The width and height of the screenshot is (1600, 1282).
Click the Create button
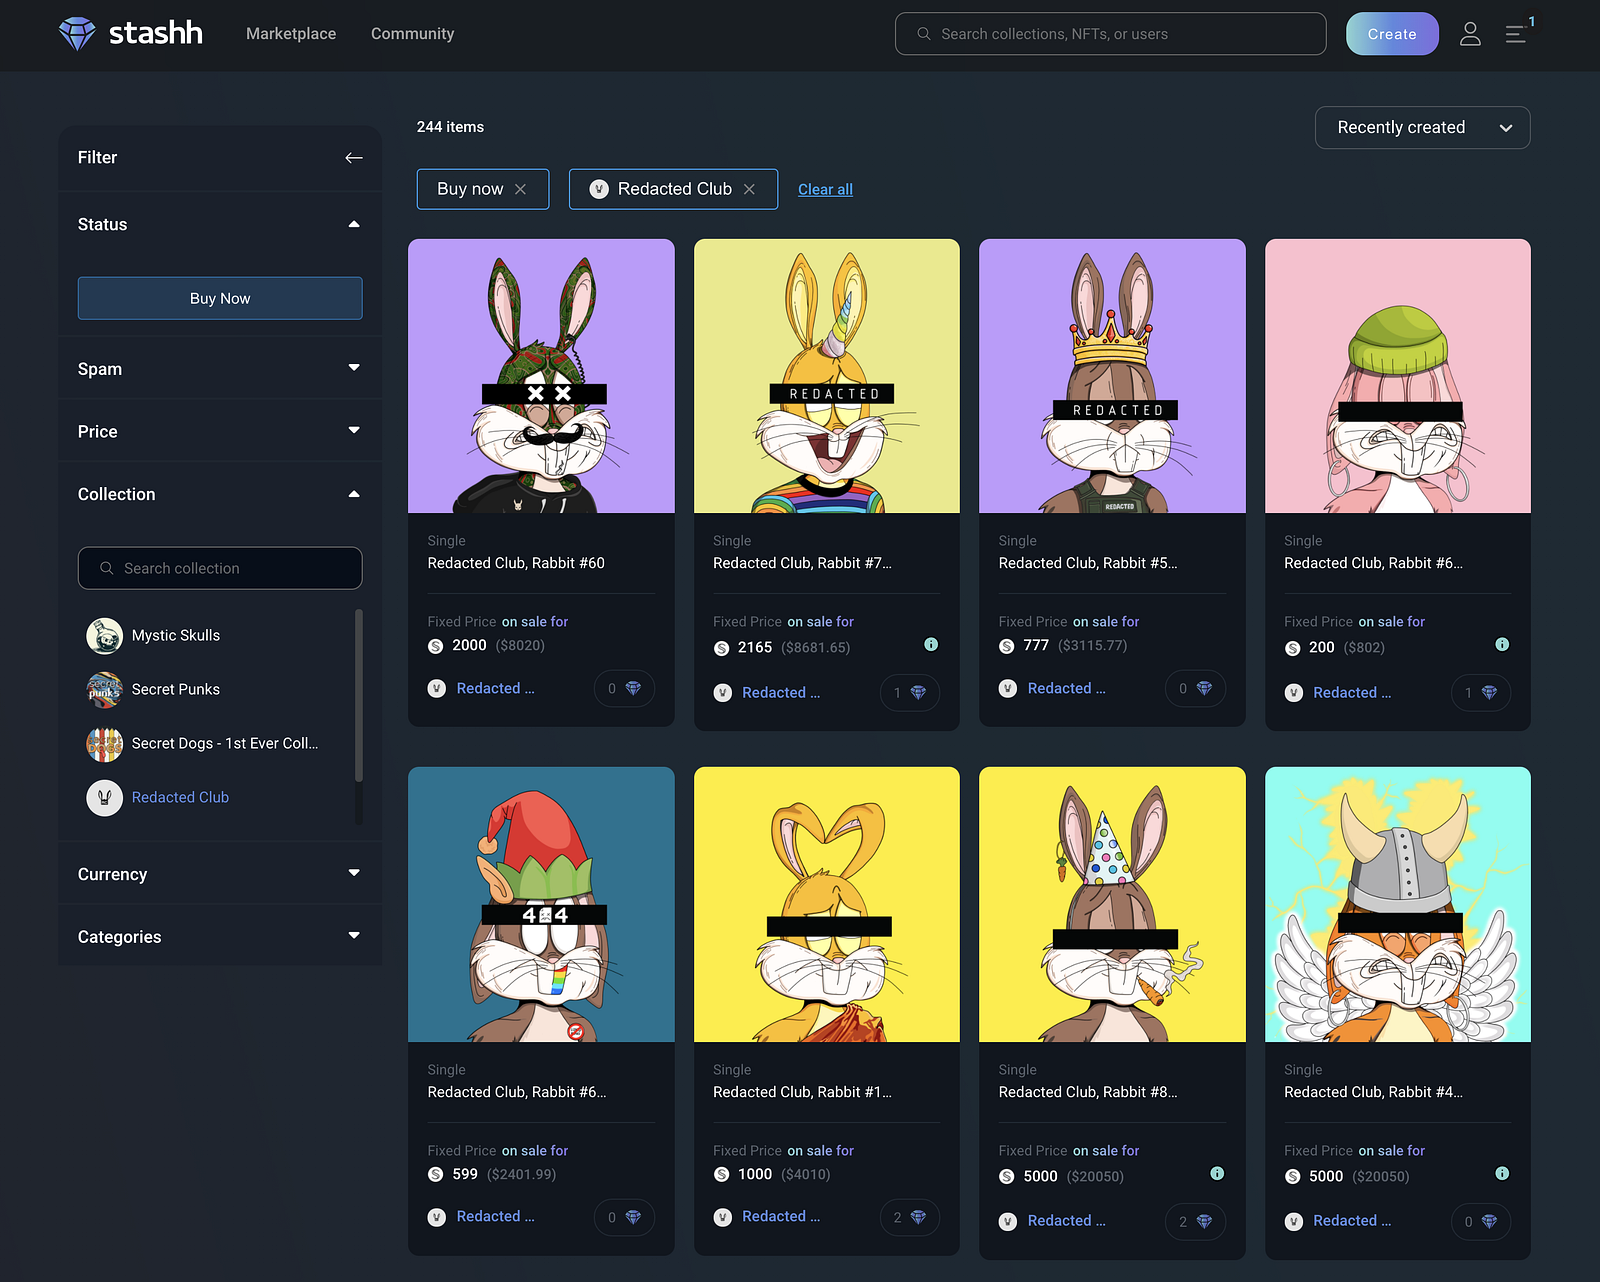pyautogui.click(x=1392, y=34)
